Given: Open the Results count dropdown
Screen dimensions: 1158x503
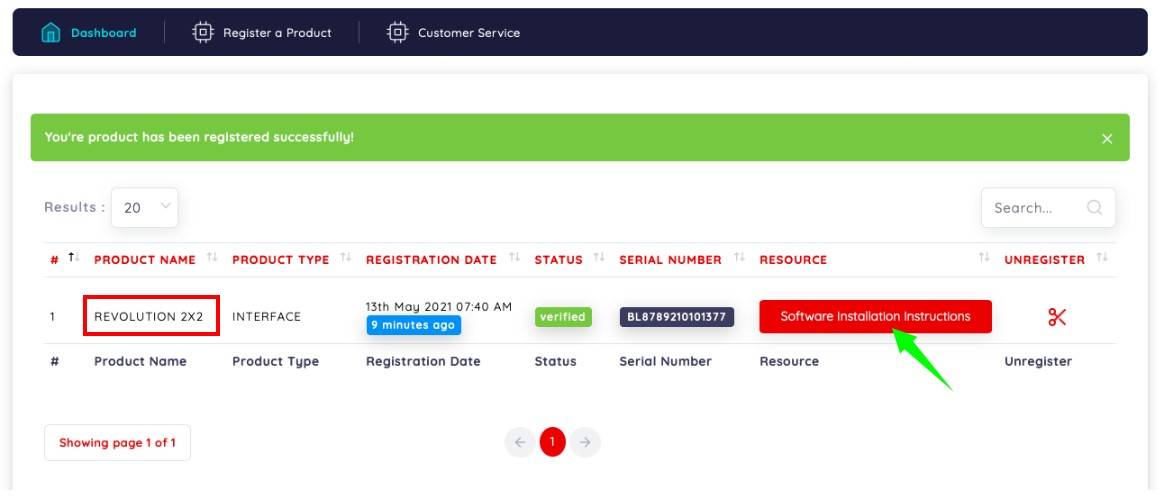Looking at the screenshot, I should (145, 208).
